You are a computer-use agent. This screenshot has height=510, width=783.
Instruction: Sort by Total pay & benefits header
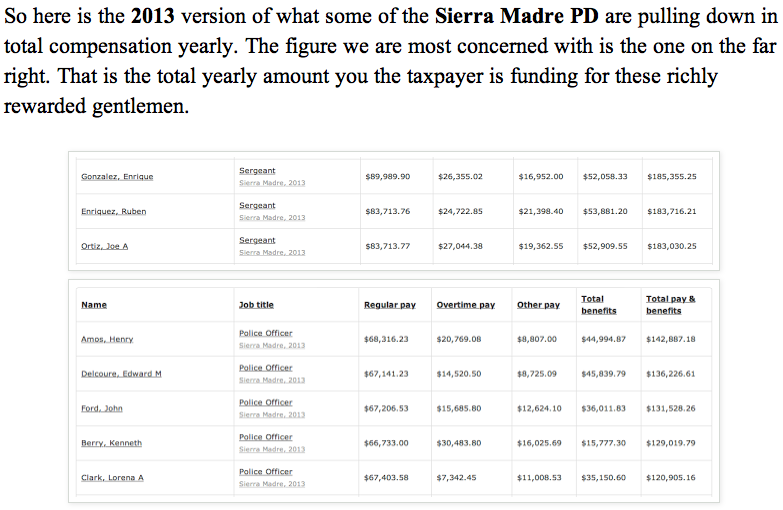[x=671, y=304]
